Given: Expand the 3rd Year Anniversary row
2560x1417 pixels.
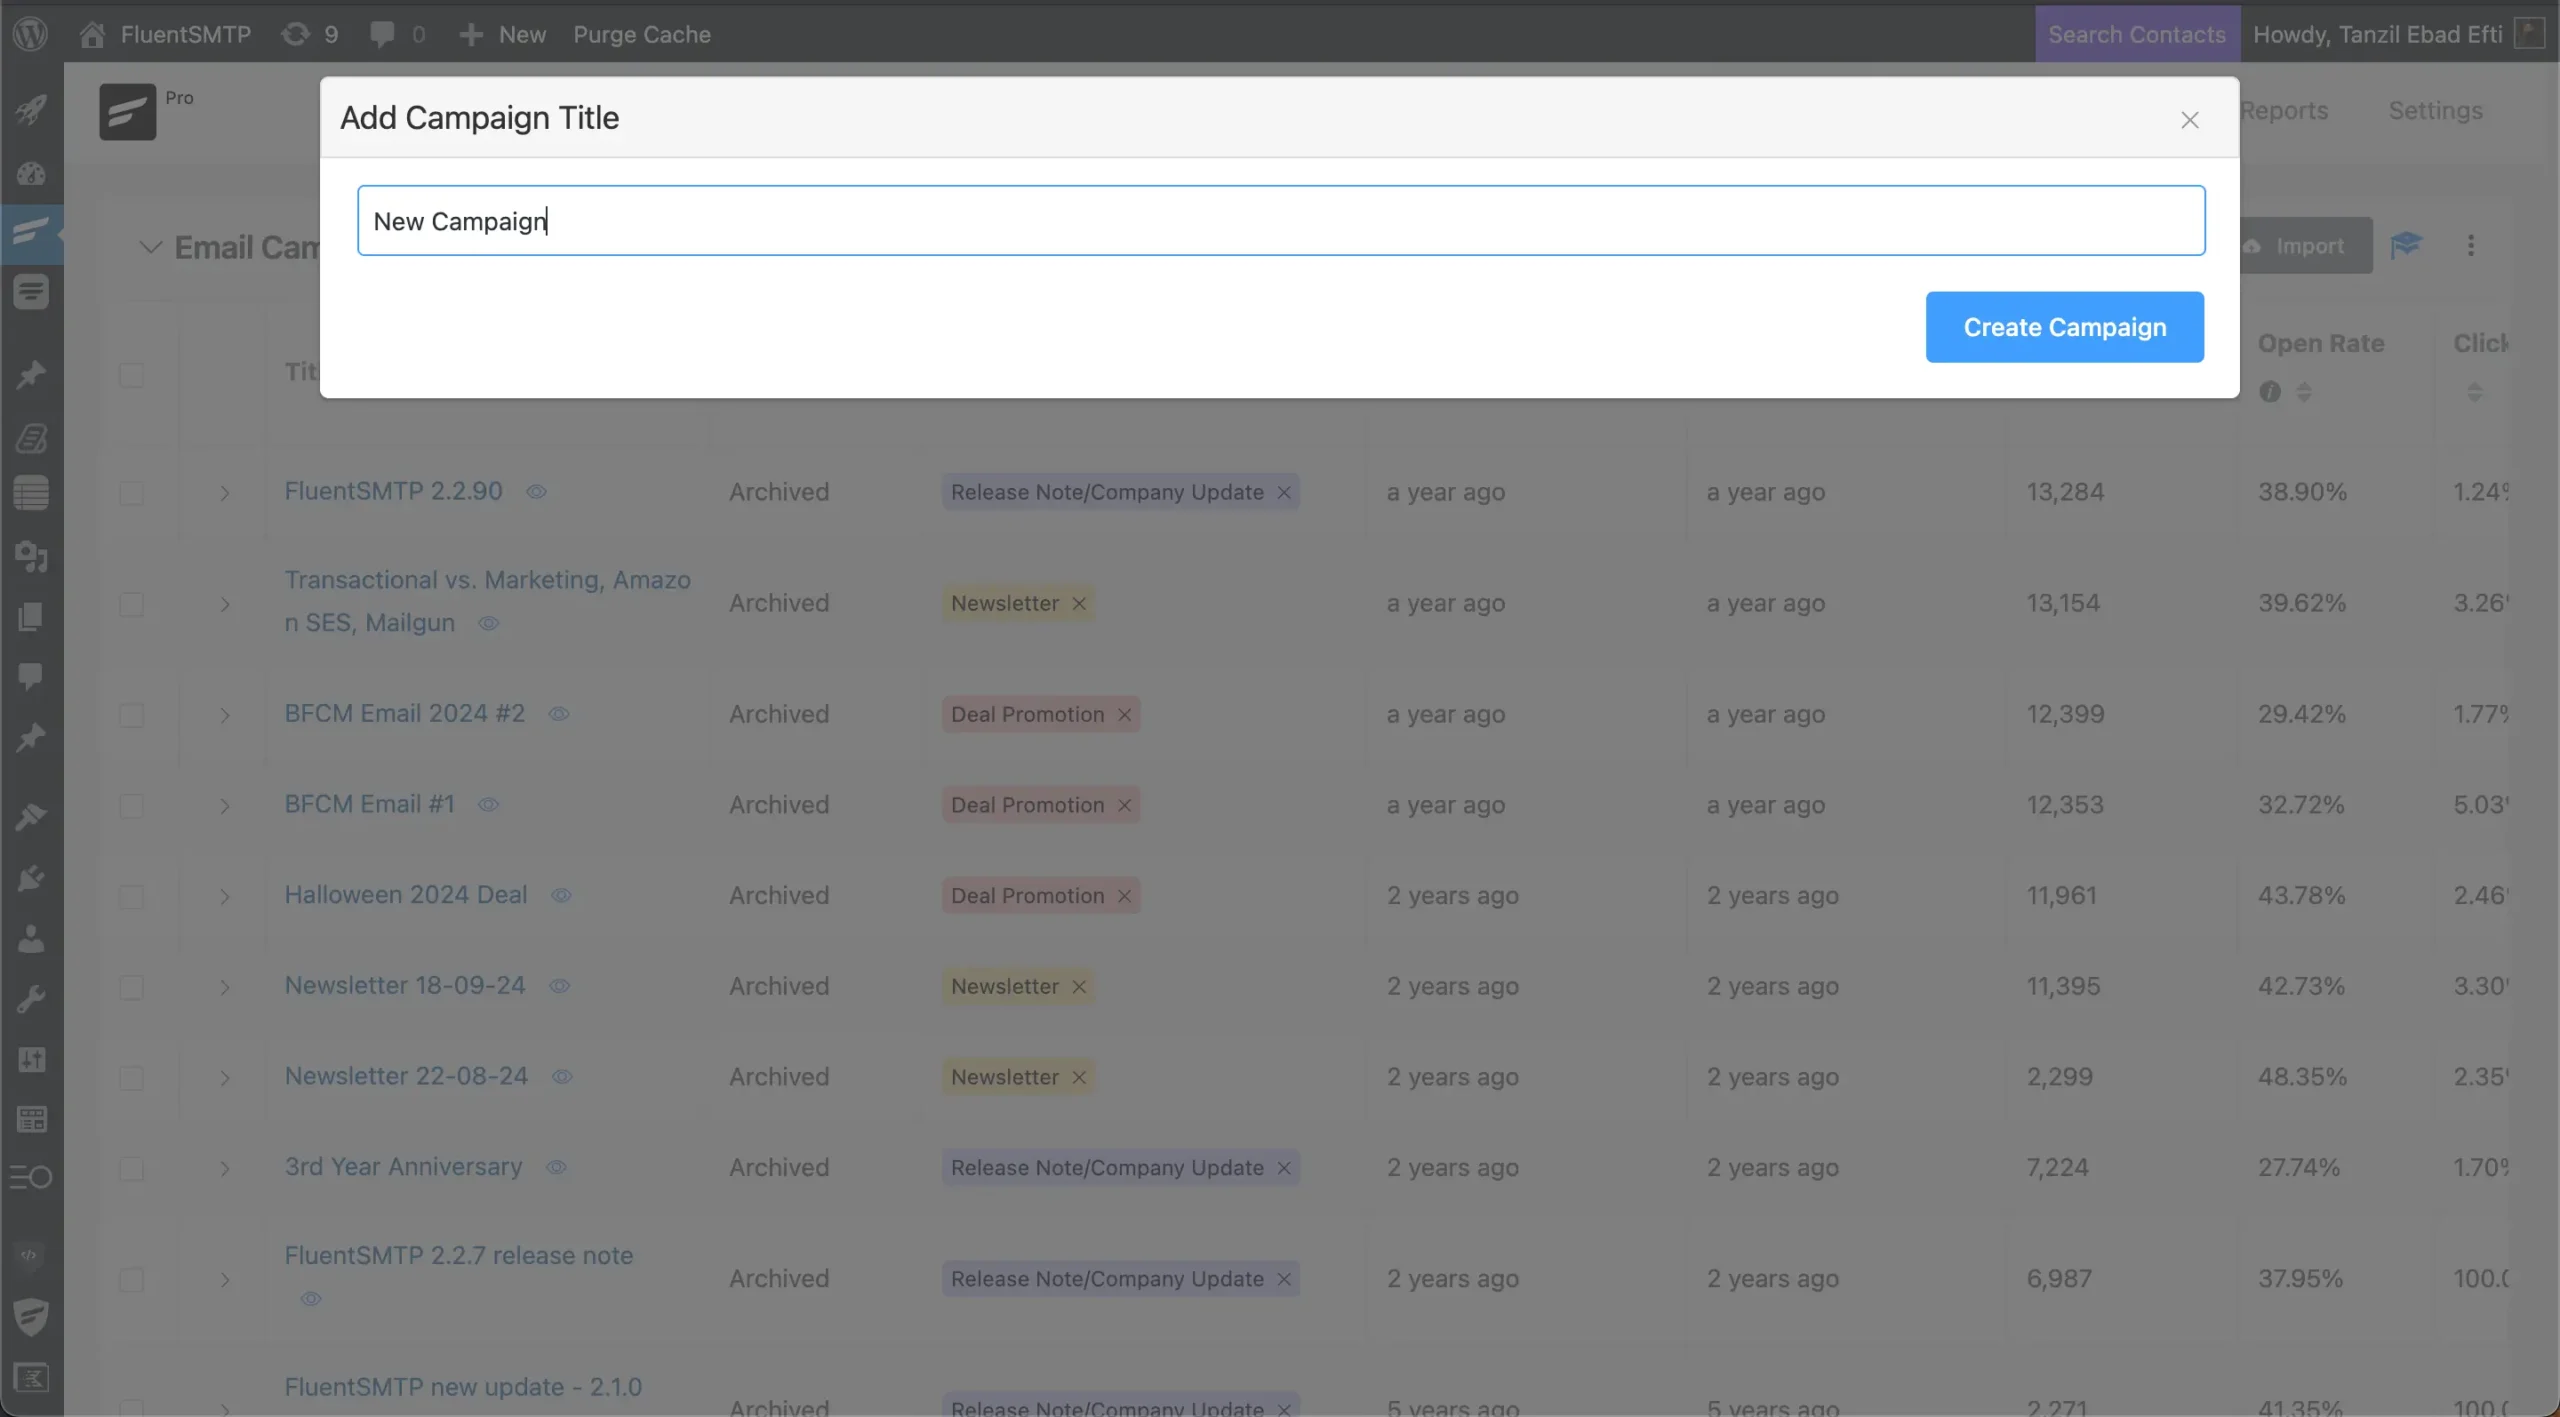Looking at the screenshot, I should 225,1169.
